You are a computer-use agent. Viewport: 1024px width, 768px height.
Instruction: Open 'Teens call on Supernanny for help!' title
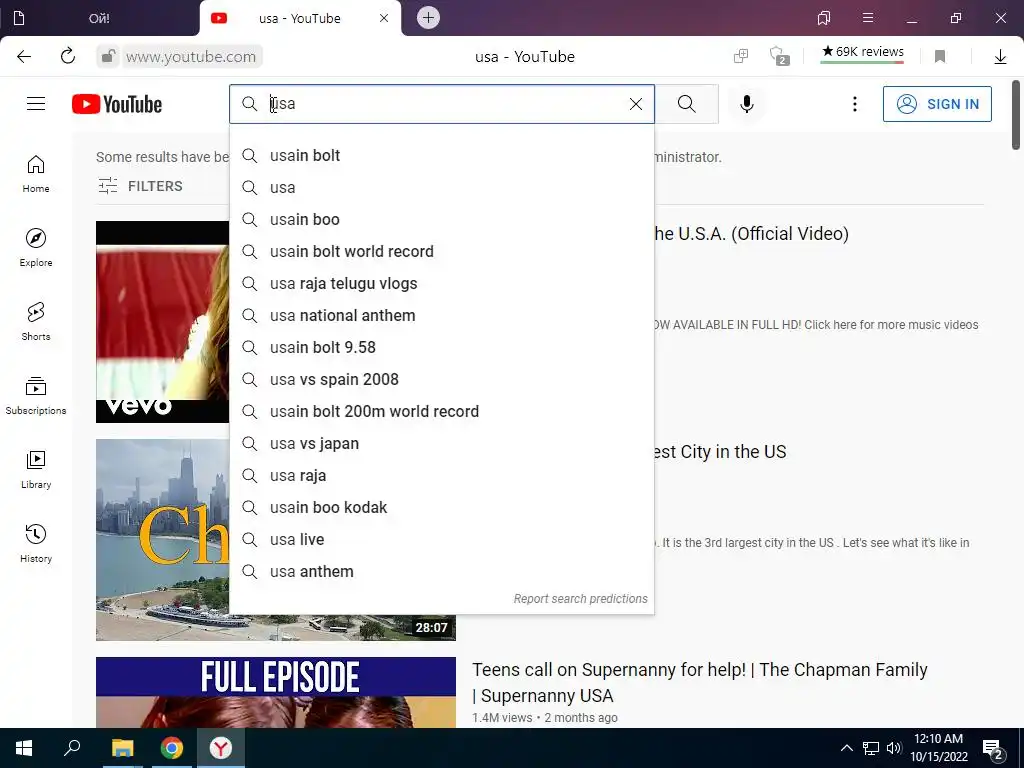click(699, 682)
